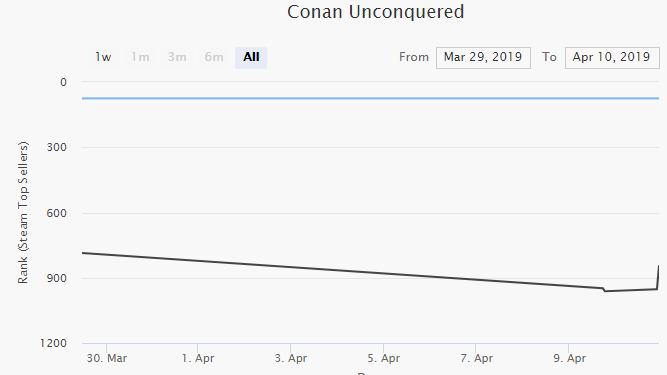667x375 pixels.
Task: Click the 900 y-axis label
Action: pos(57,278)
